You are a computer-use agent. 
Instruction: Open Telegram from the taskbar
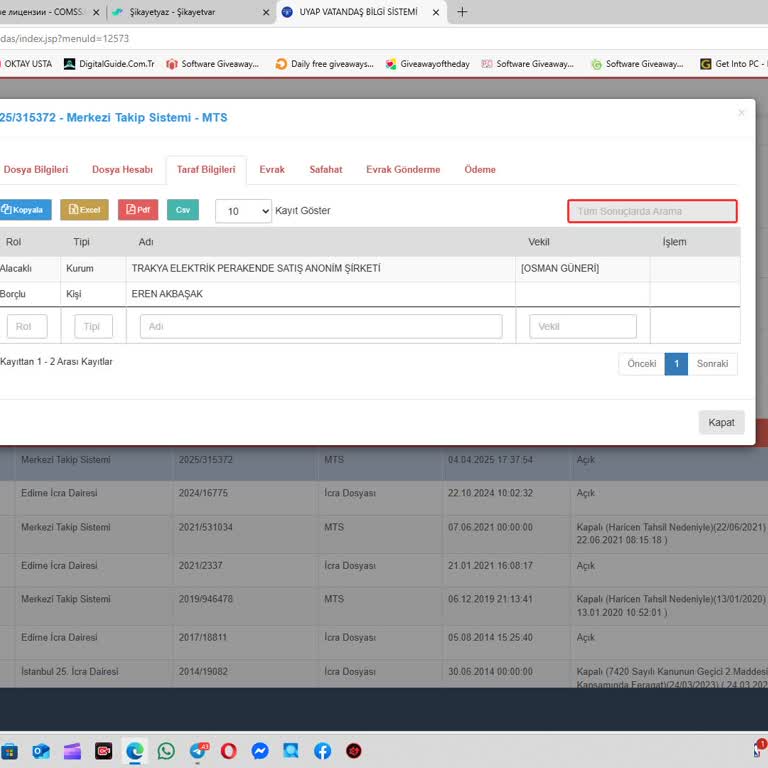(198, 750)
